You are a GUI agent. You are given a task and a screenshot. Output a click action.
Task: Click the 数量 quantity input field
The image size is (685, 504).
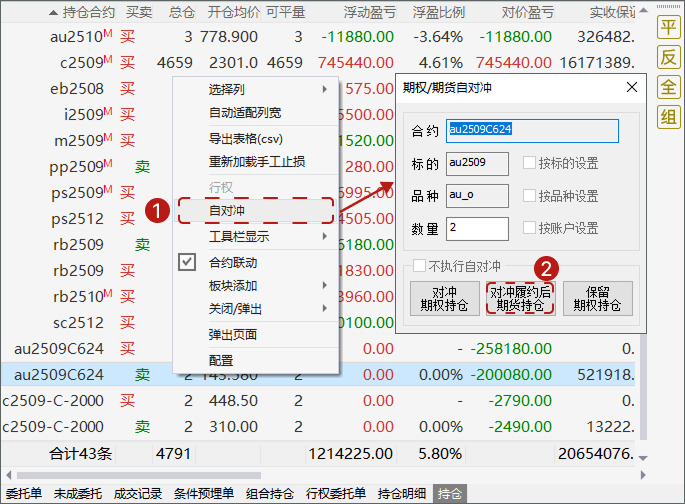pos(478,228)
